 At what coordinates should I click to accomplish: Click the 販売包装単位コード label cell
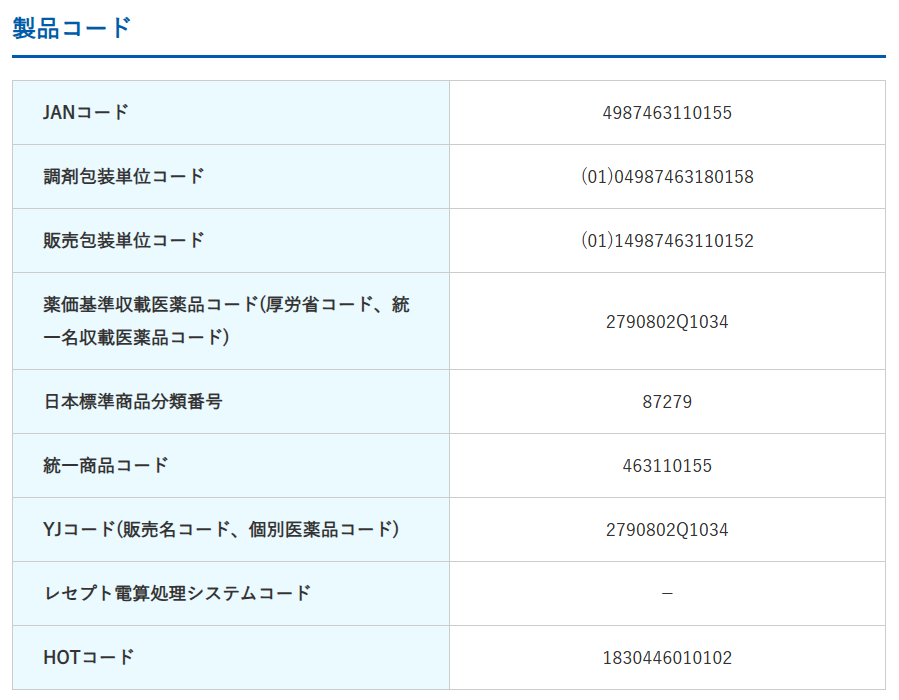click(124, 240)
